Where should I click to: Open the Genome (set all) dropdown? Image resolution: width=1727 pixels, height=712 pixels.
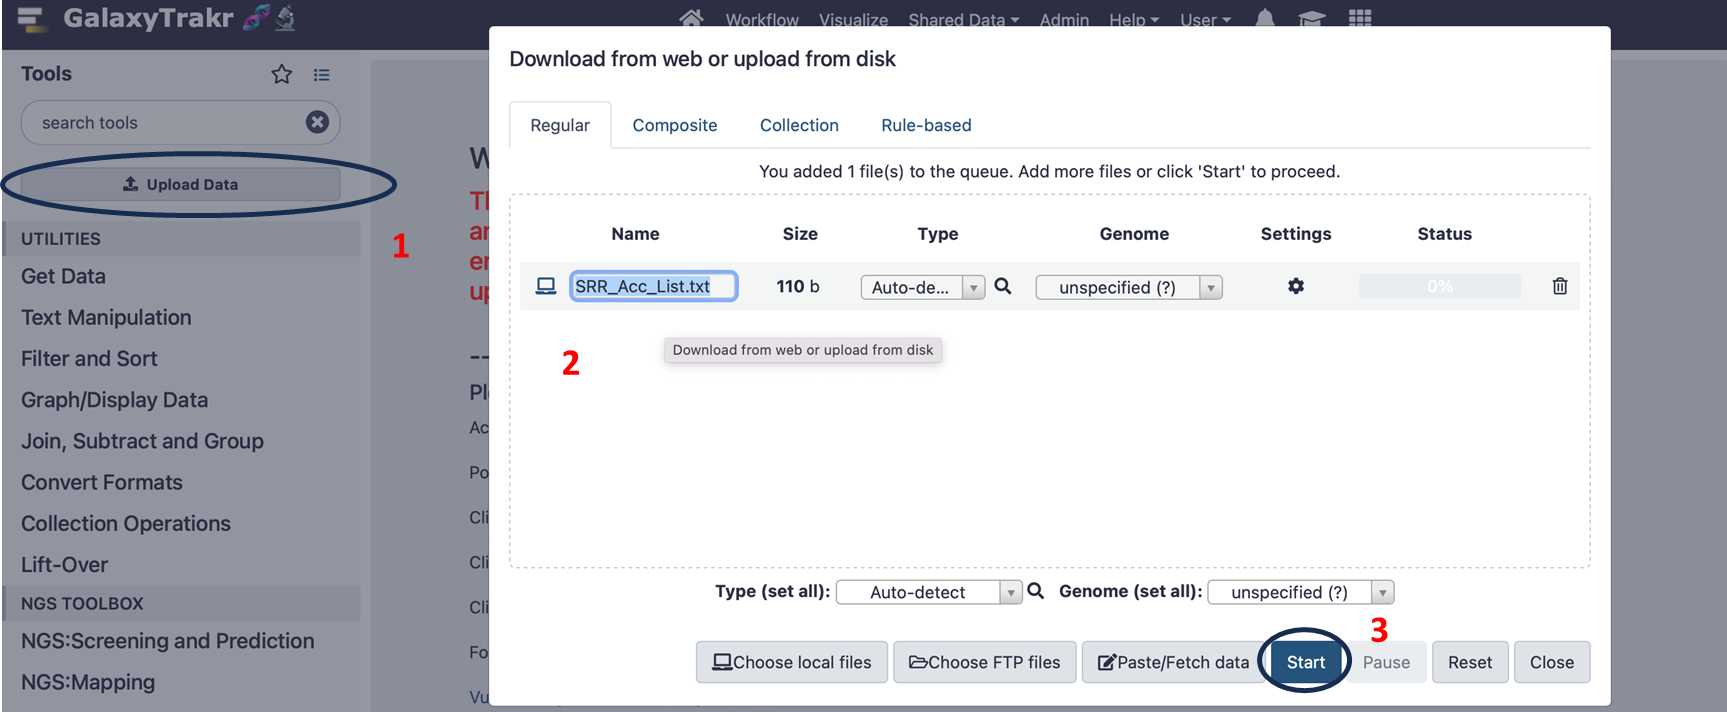pyautogui.click(x=1301, y=592)
